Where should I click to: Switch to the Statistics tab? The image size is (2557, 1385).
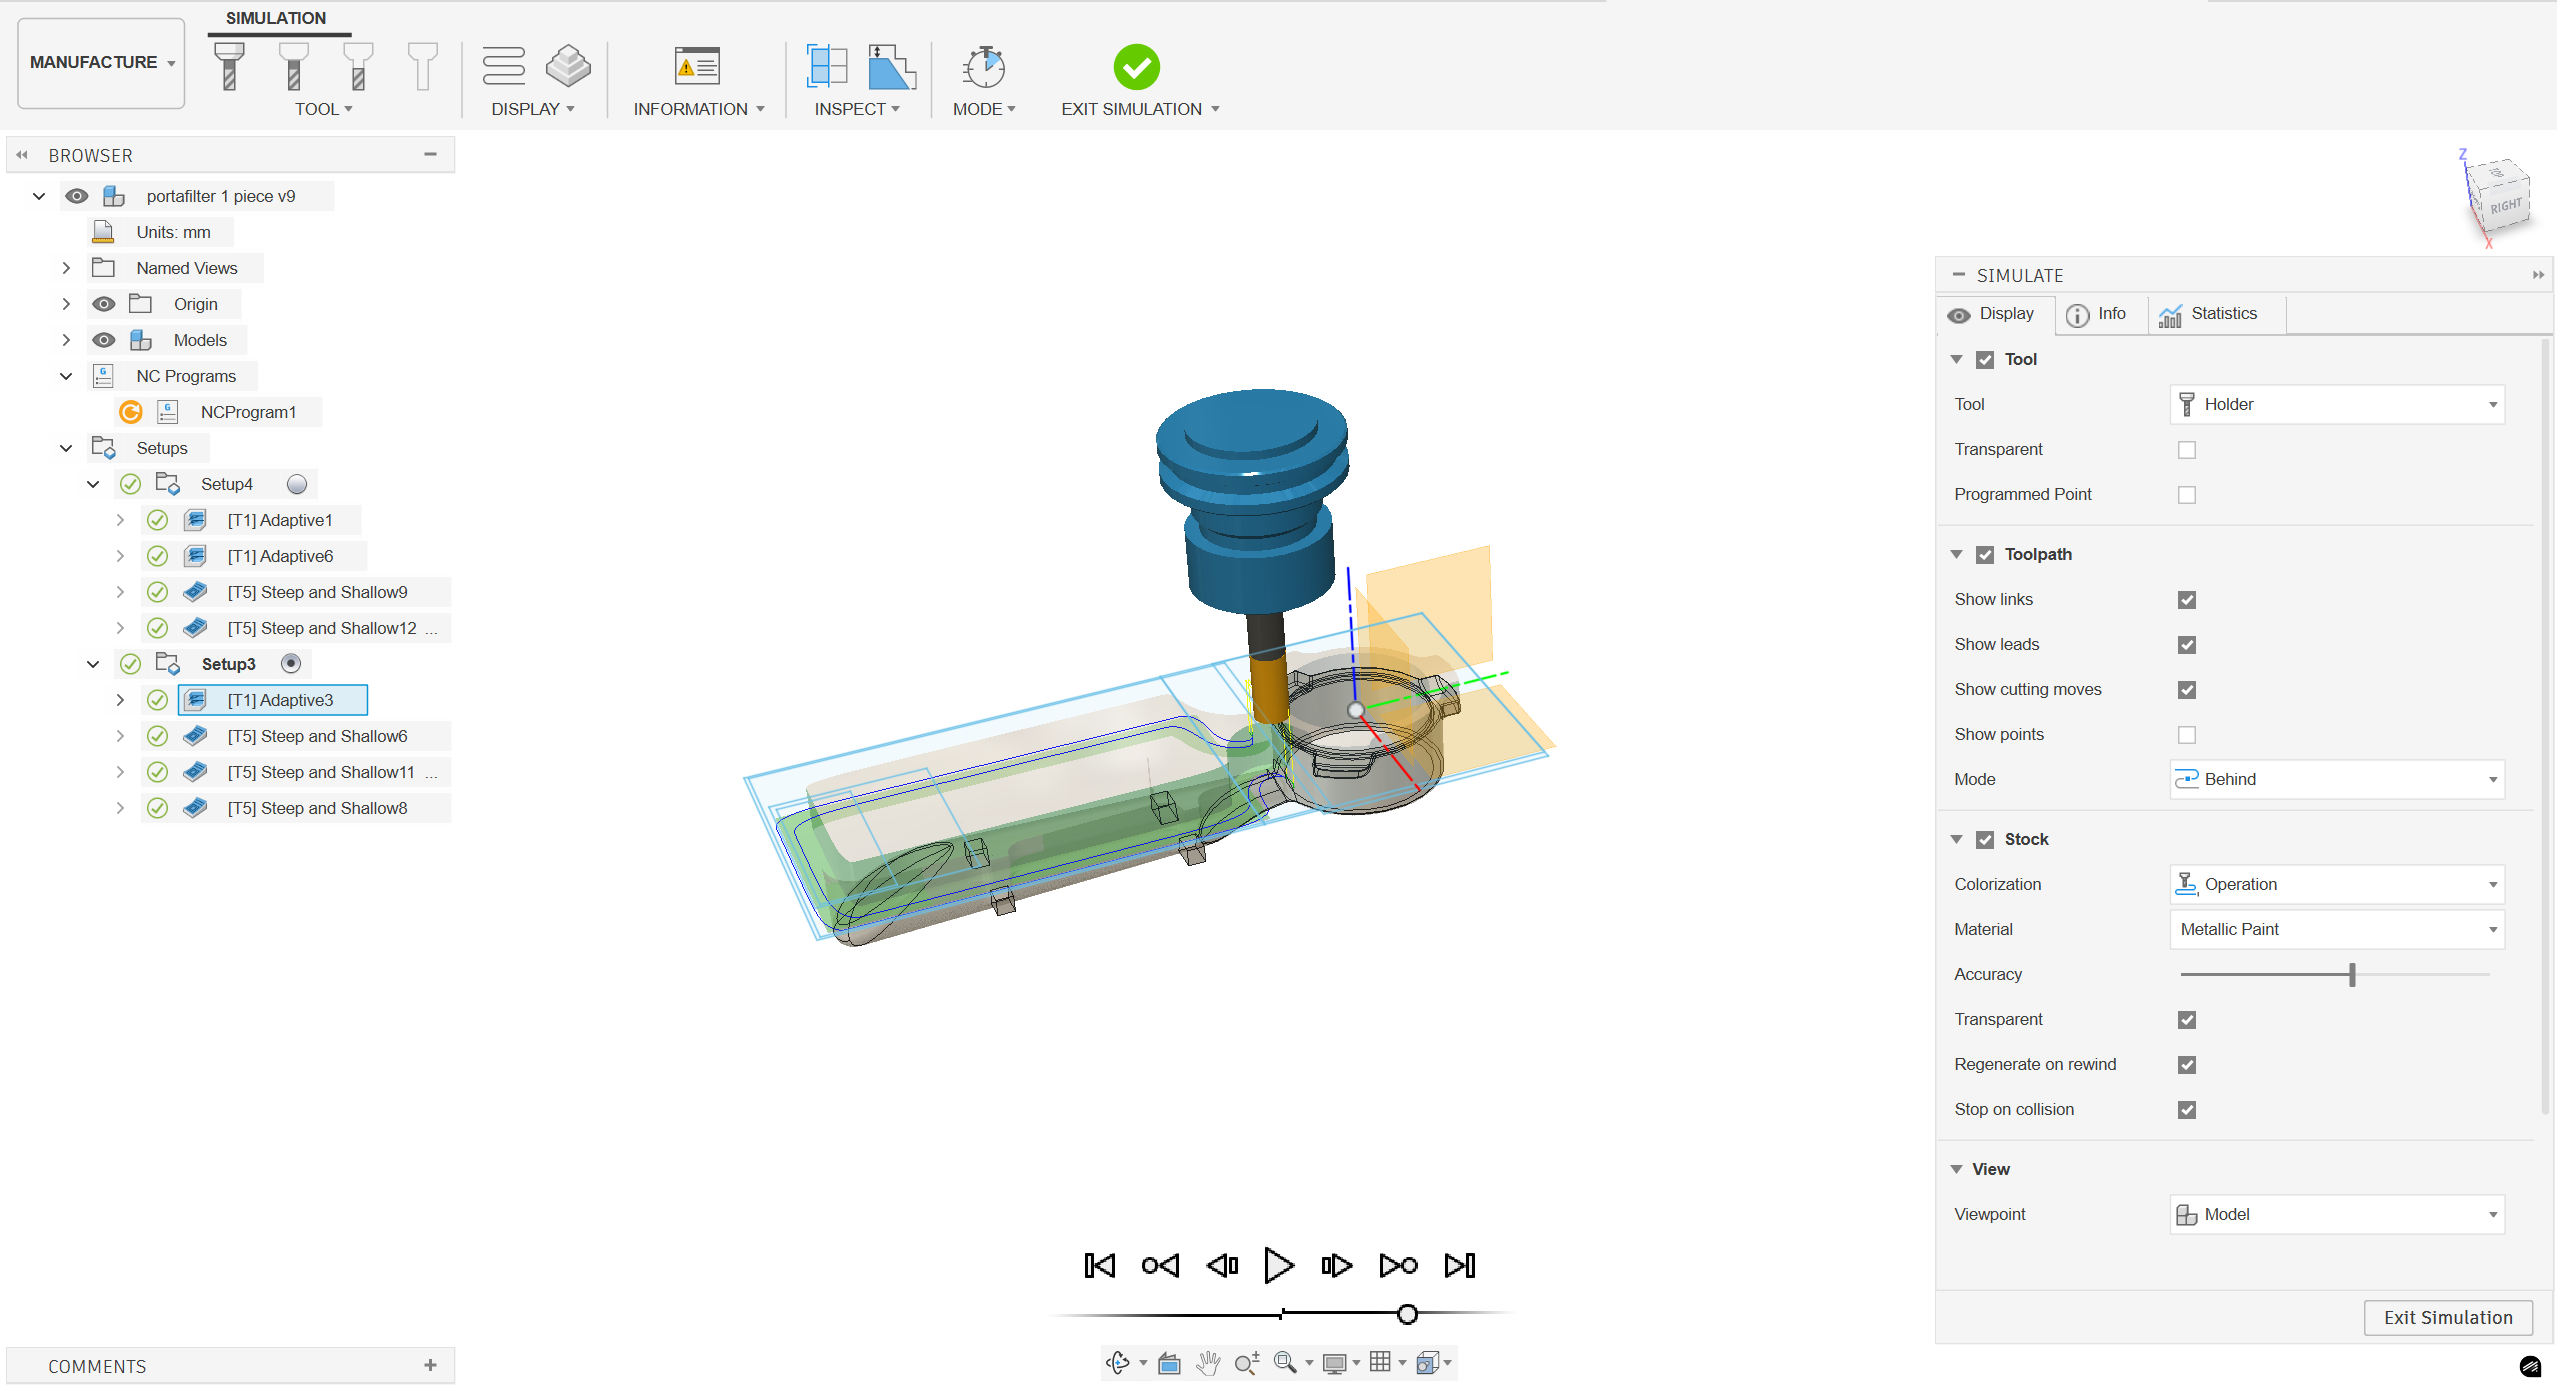pyautogui.click(x=2213, y=313)
